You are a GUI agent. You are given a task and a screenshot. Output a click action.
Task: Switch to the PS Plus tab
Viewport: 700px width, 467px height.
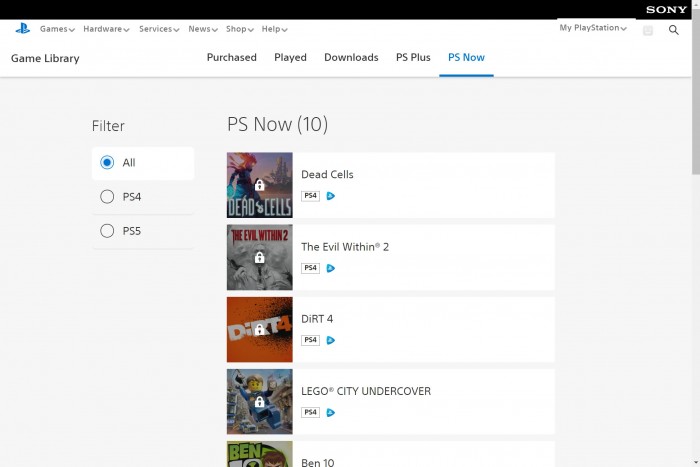click(x=413, y=58)
